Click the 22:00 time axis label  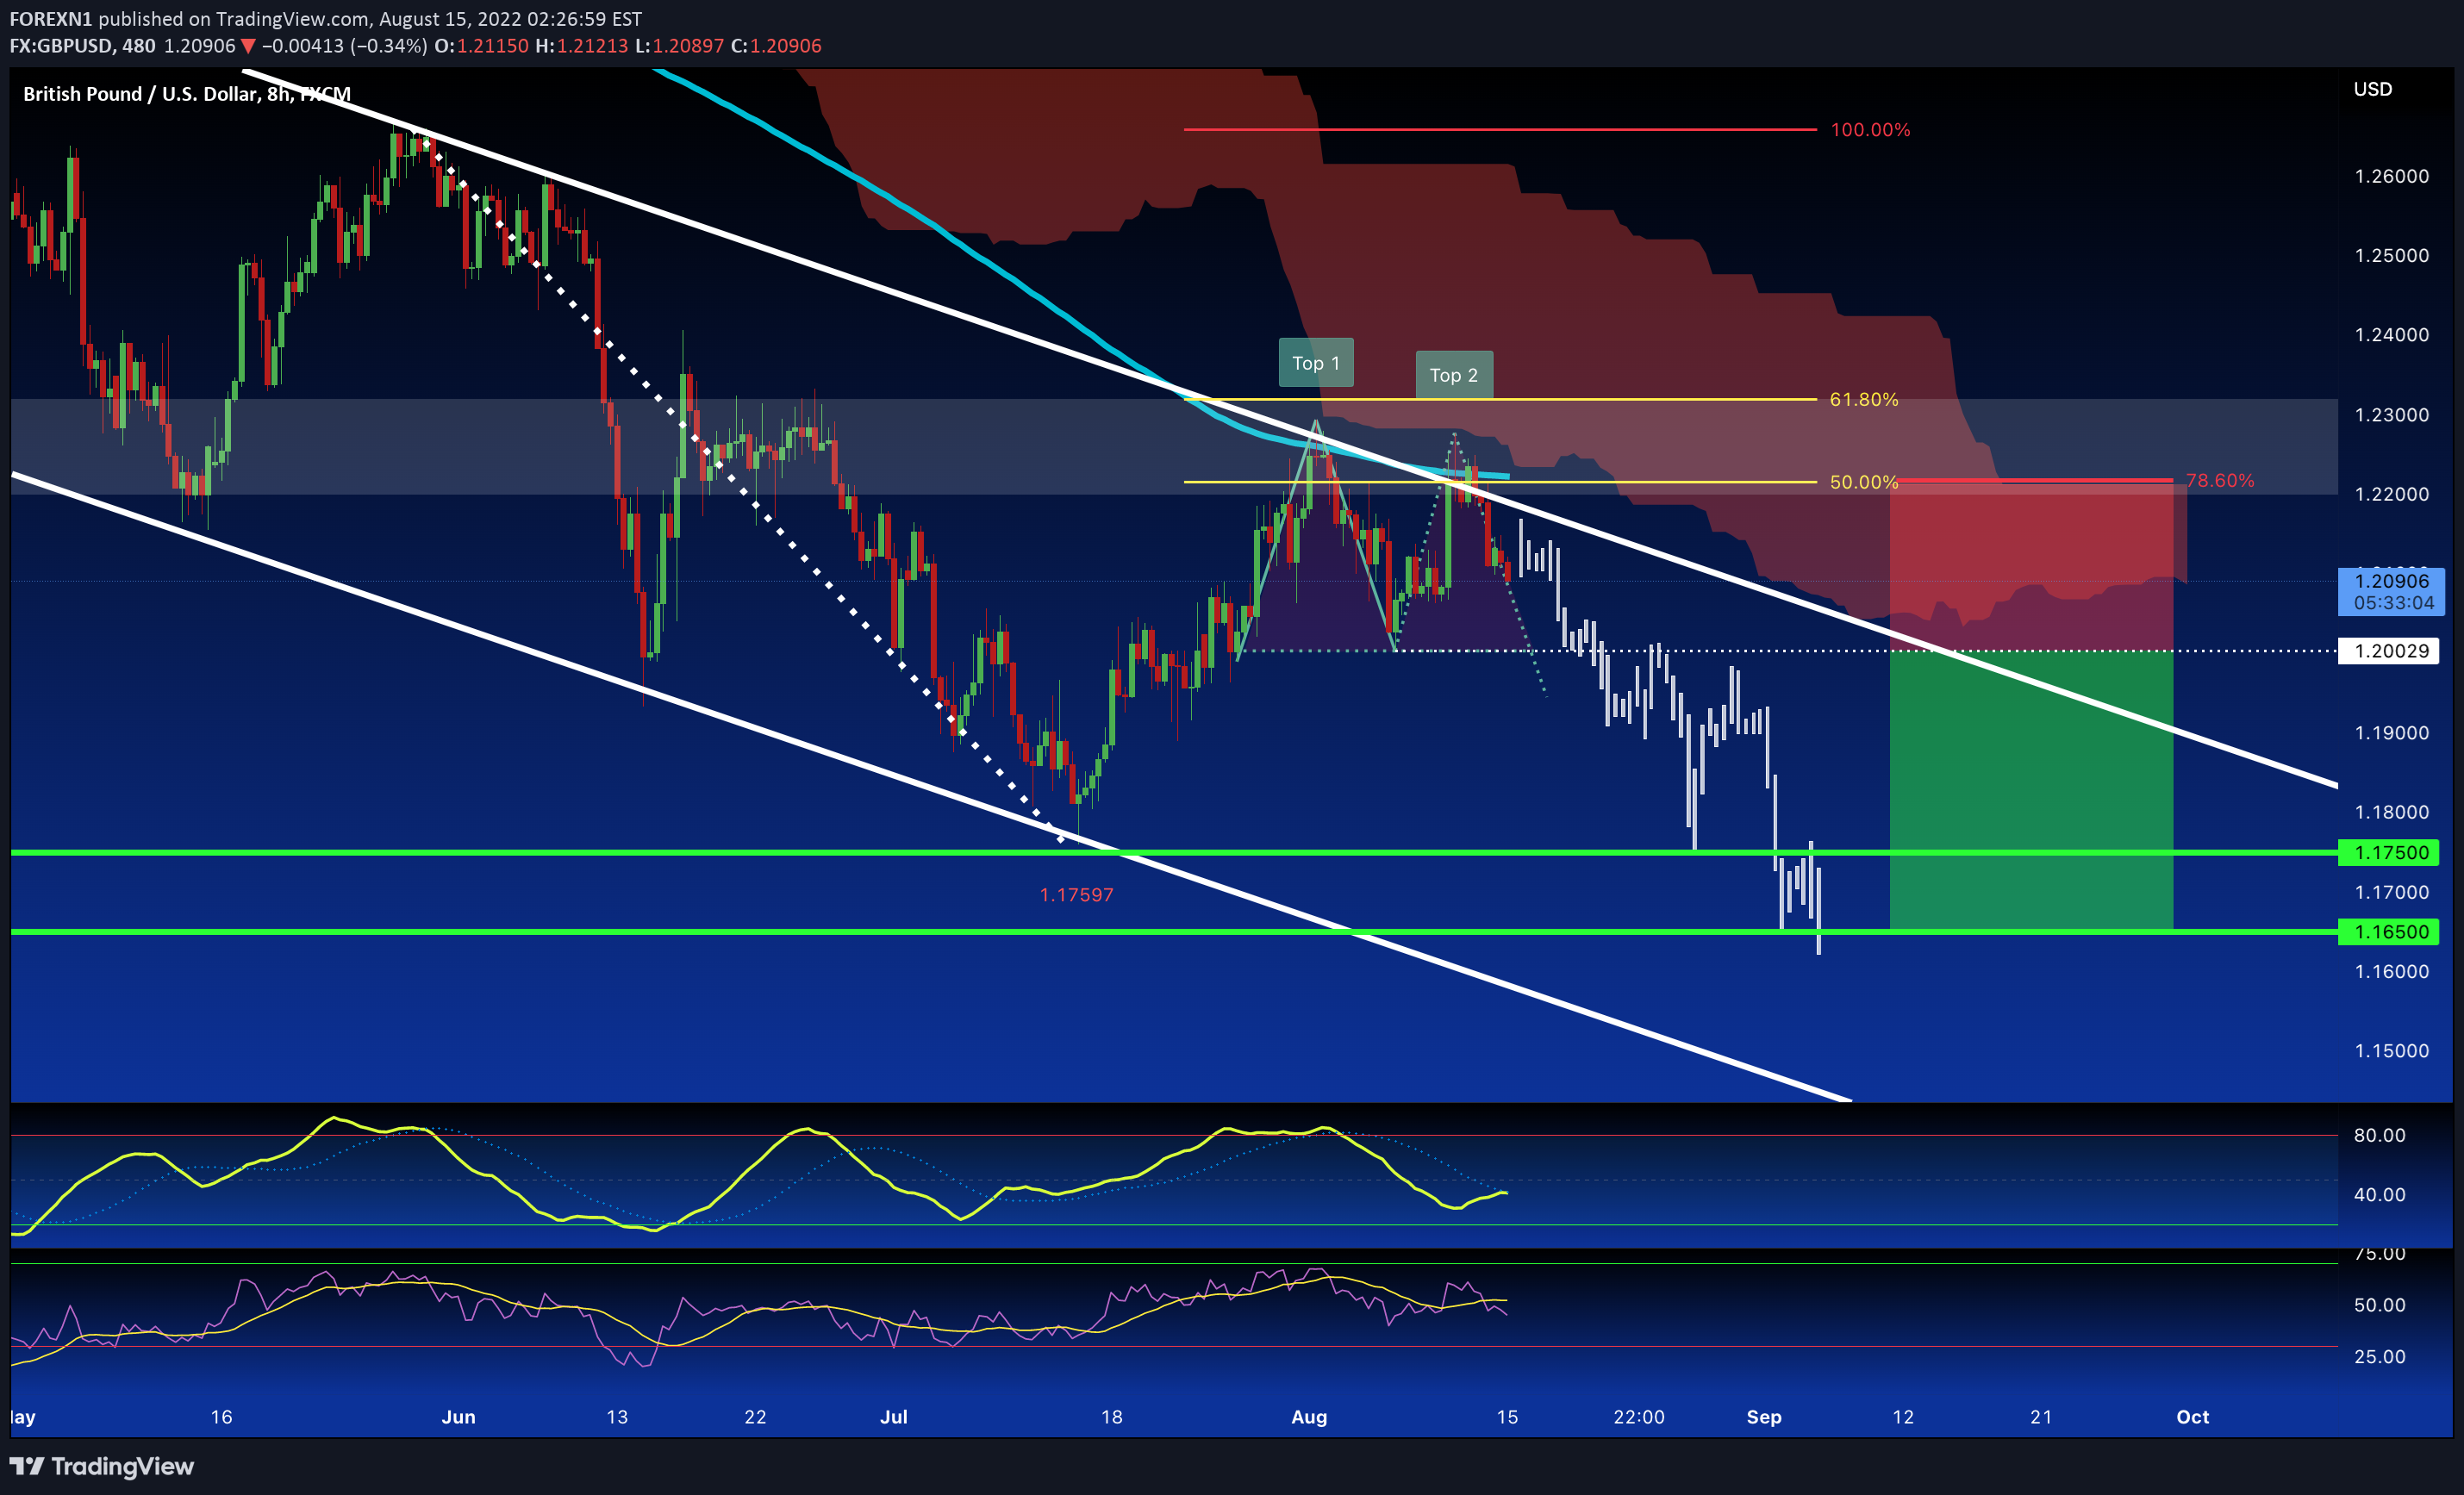coord(1639,1417)
